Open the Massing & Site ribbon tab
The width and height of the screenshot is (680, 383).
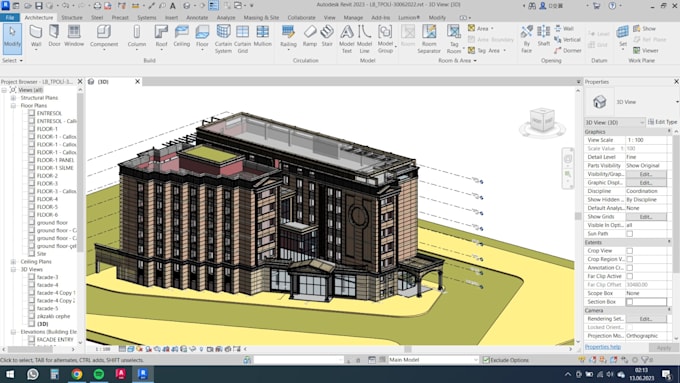(261, 17)
